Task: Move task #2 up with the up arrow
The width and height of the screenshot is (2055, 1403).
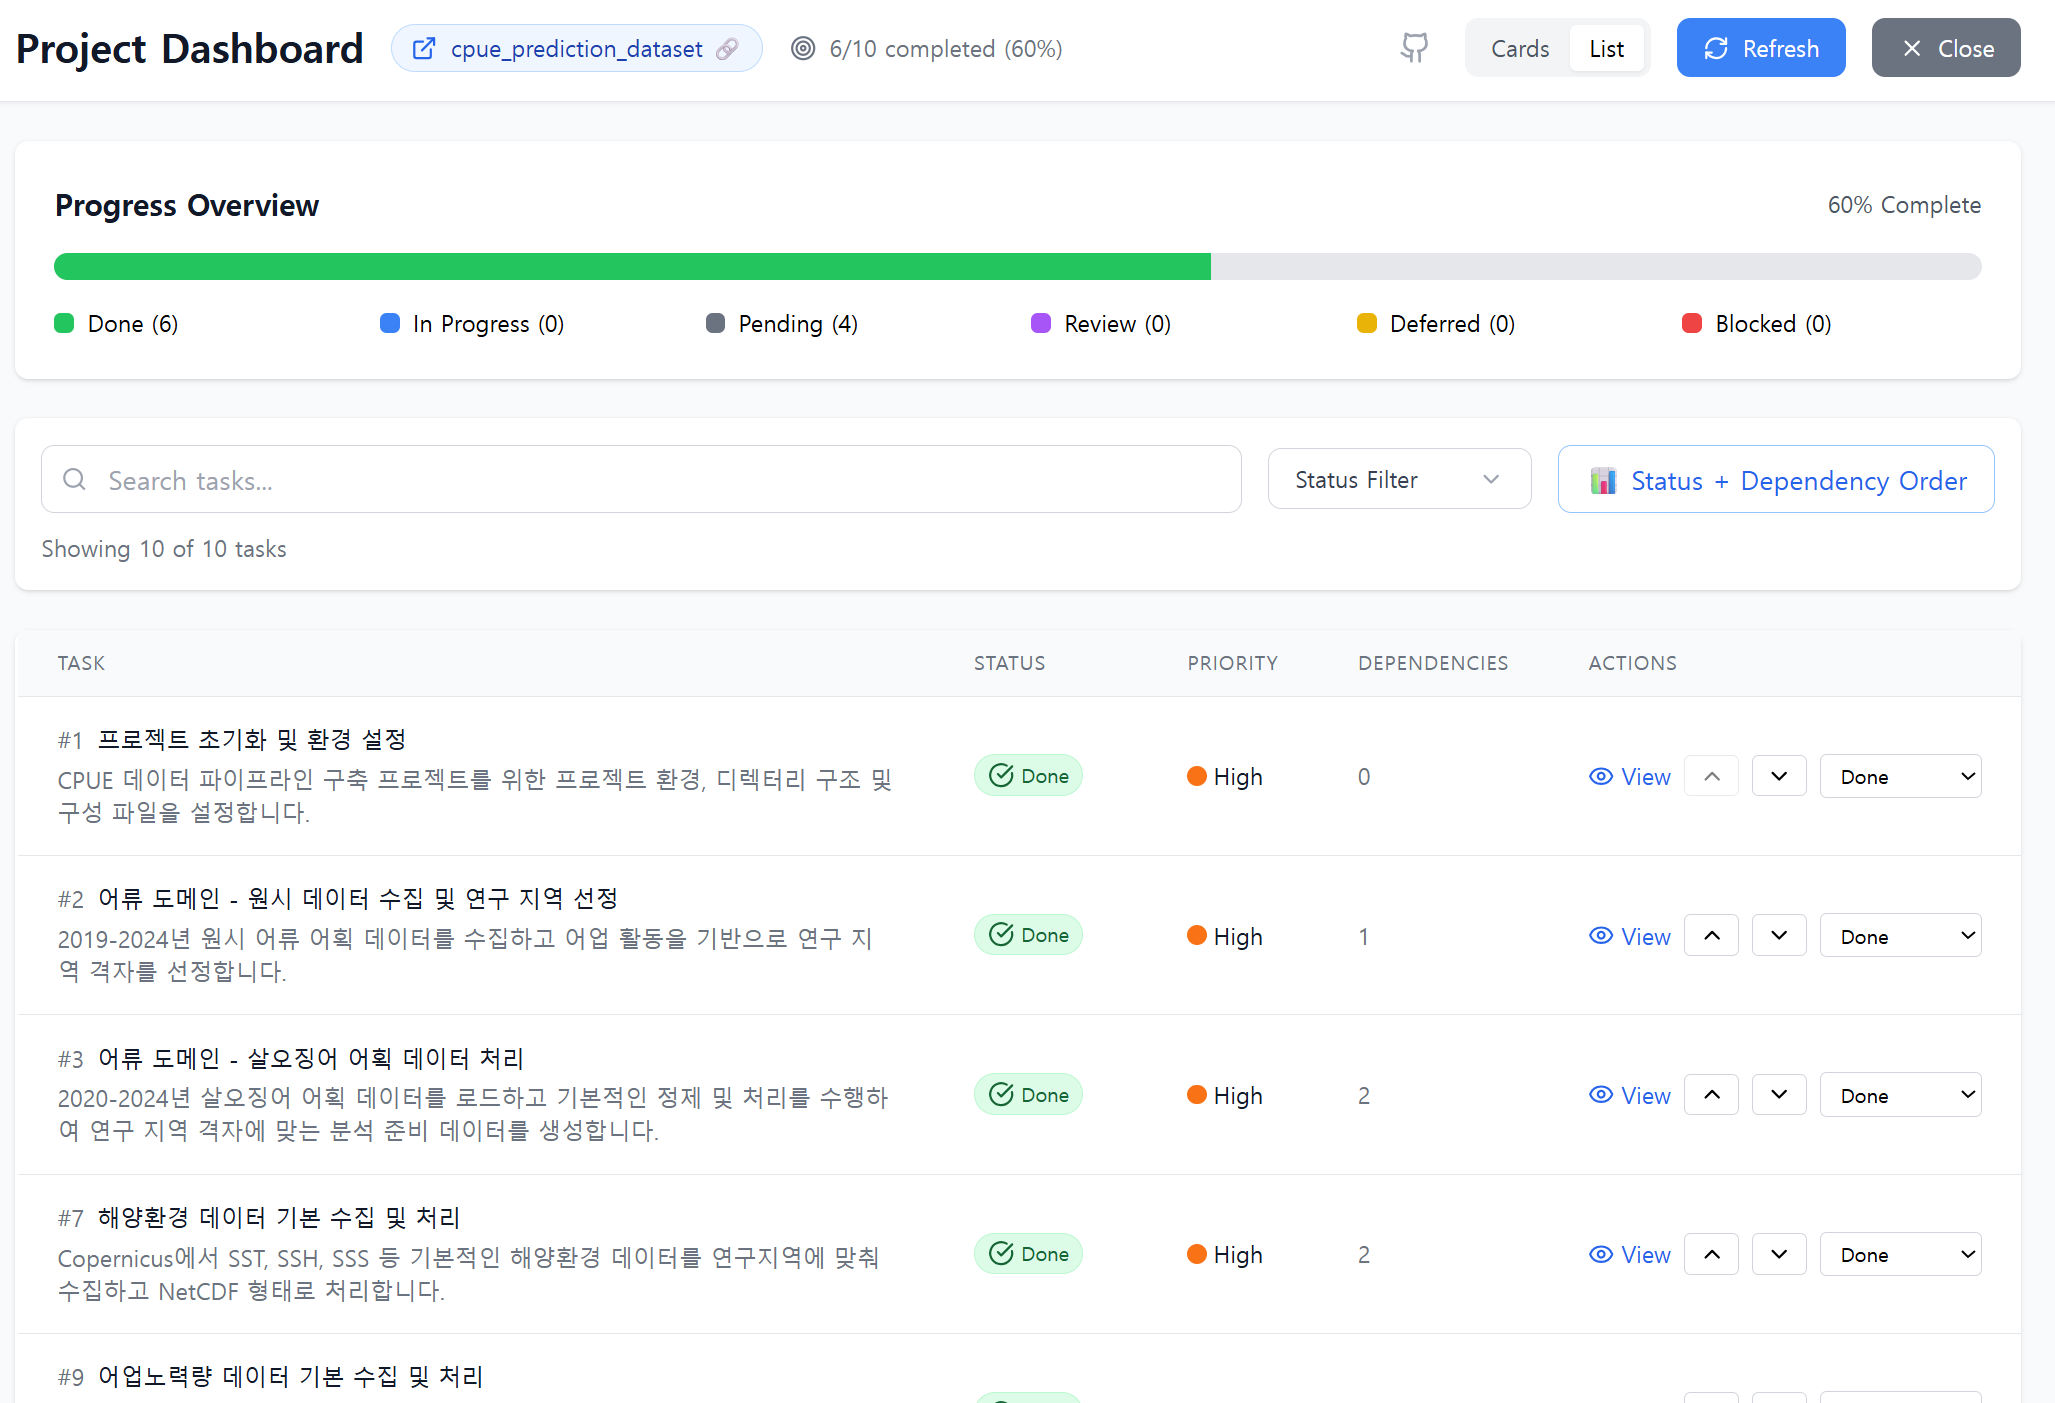Action: 1712,935
